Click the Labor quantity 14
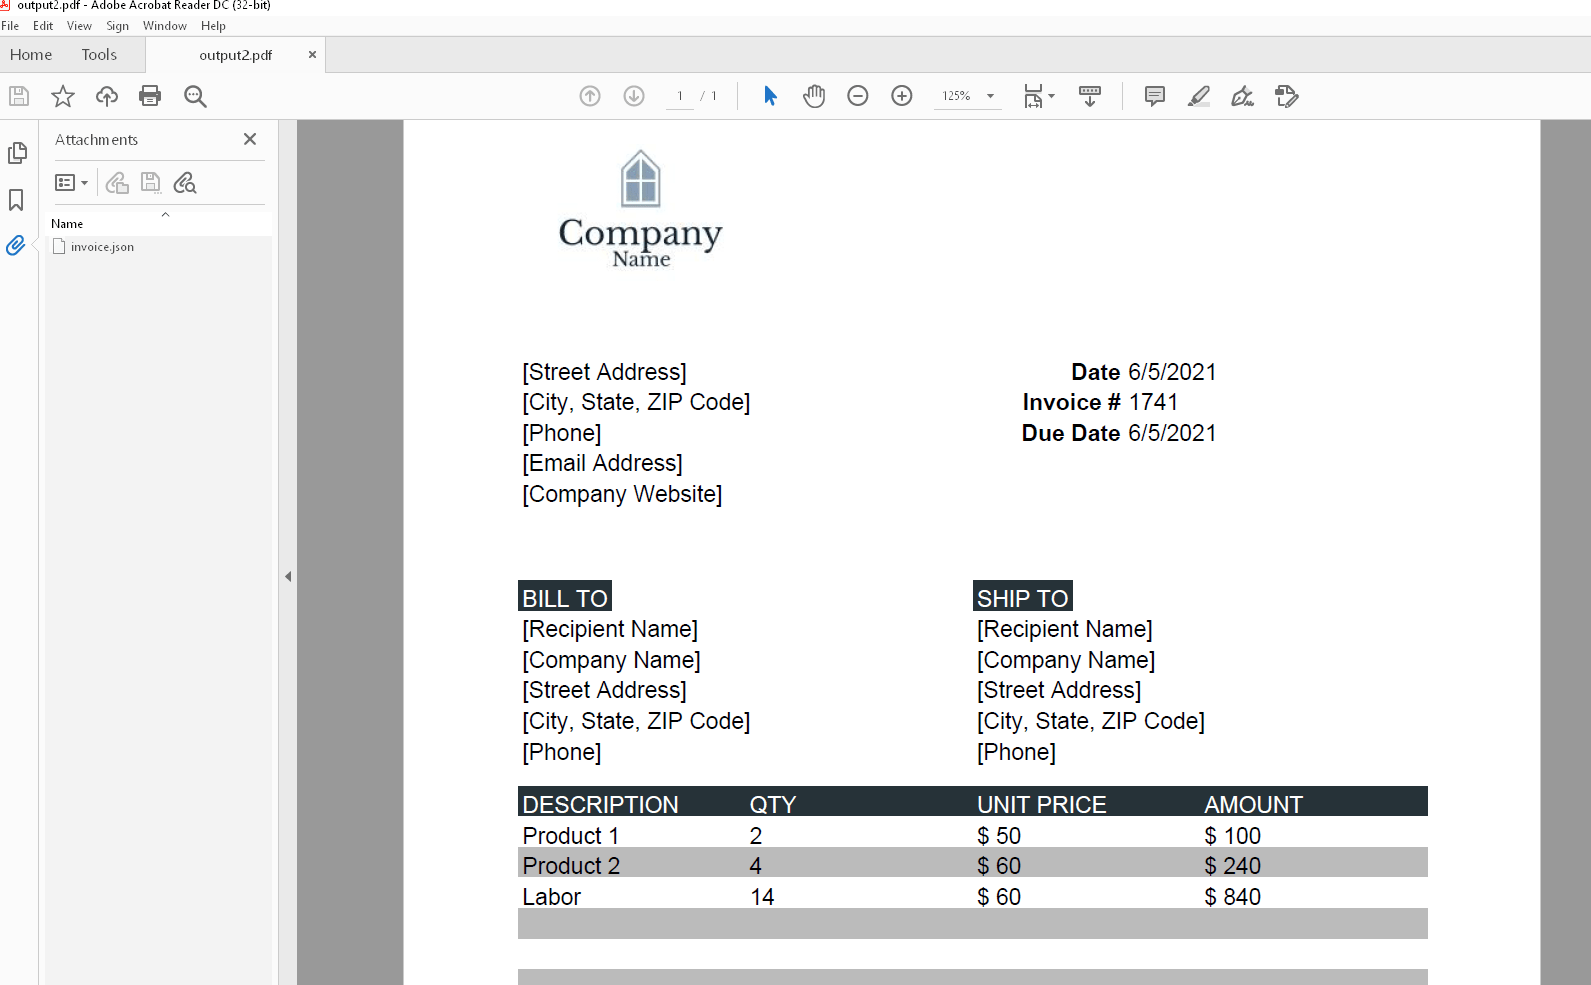Viewport: 1591px width, 985px height. 762,897
